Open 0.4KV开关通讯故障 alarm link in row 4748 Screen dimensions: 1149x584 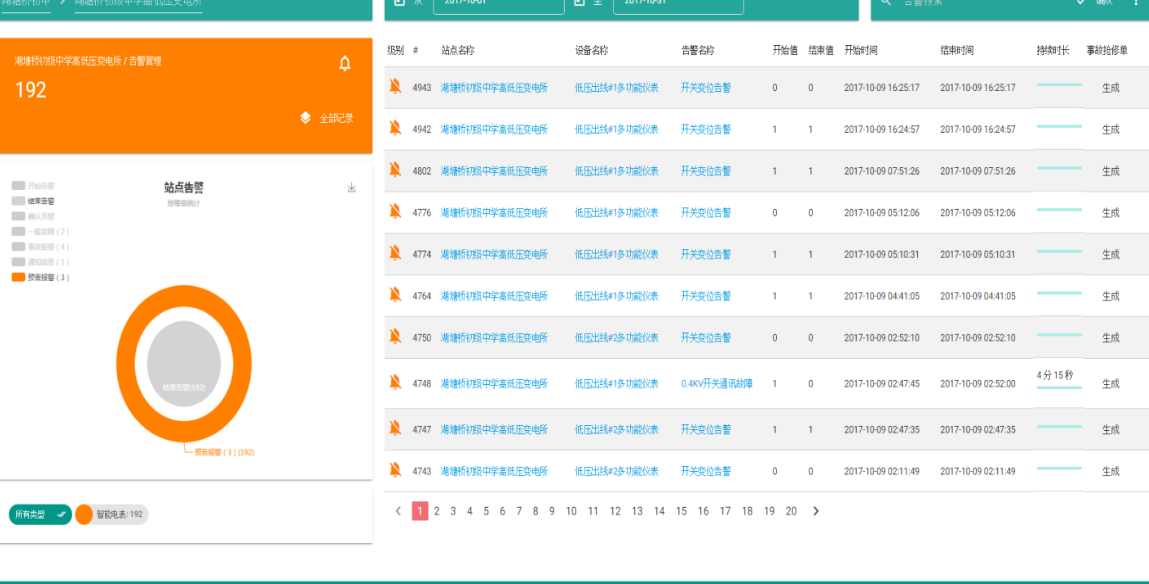716,384
